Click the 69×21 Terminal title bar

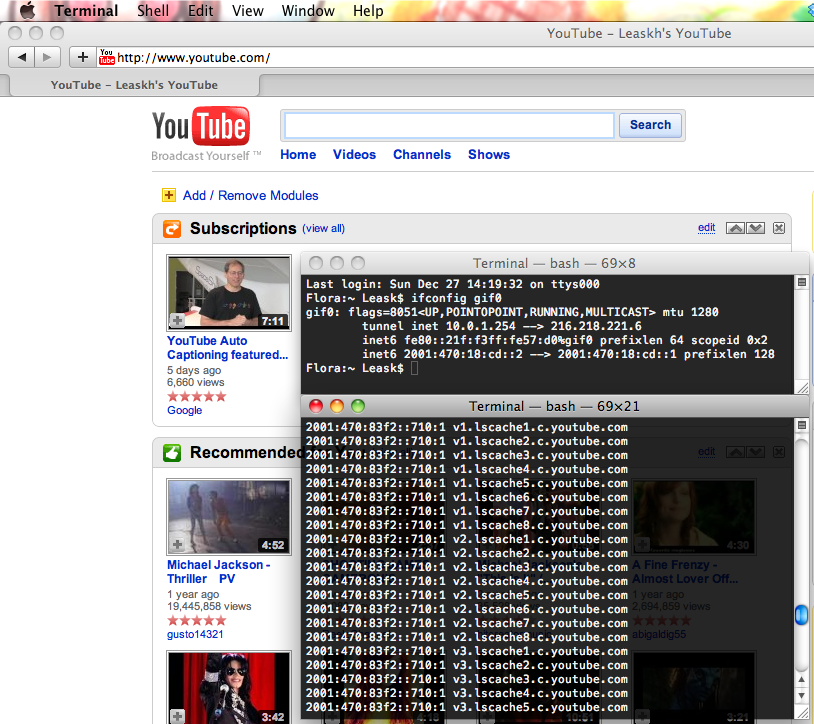[554, 406]
